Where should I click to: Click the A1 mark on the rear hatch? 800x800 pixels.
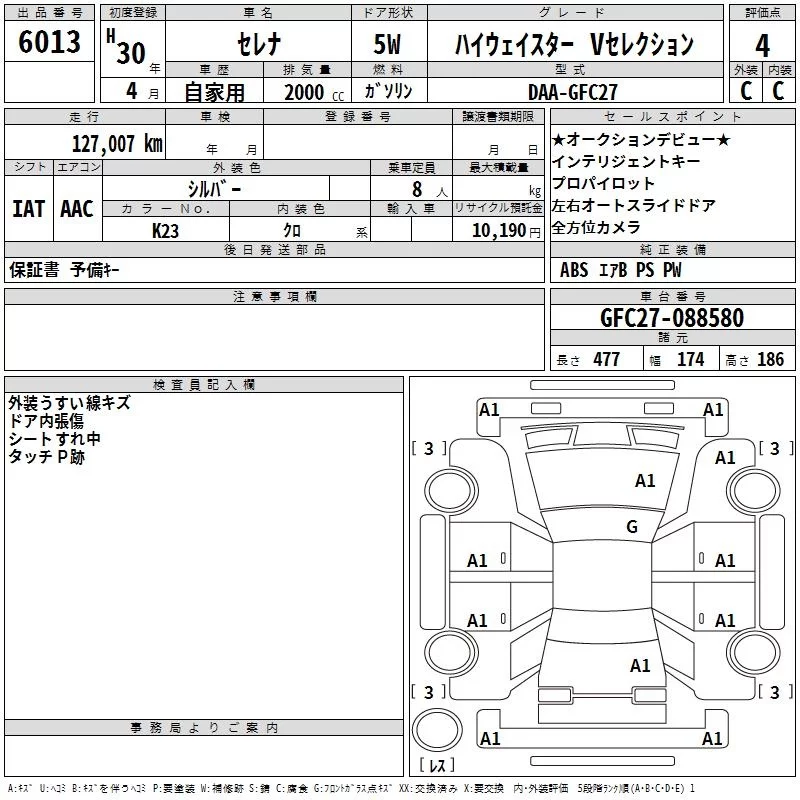[x=640, y=666]
